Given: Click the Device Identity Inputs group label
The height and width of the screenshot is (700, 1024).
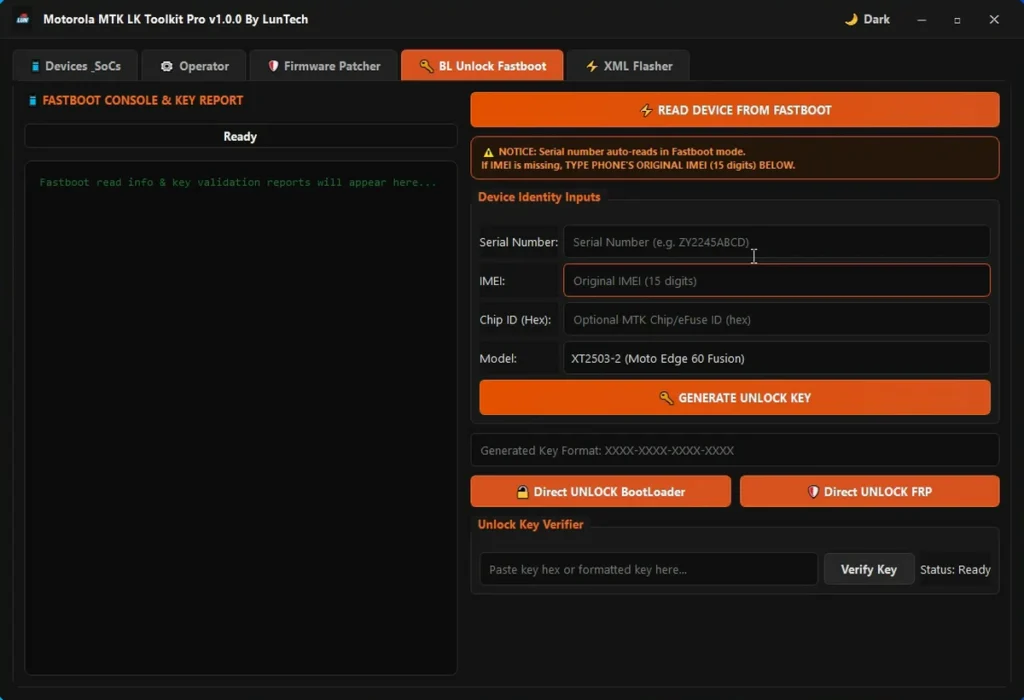Looking at the screenshot, I should pyautogui.click(x=539, y=197).
